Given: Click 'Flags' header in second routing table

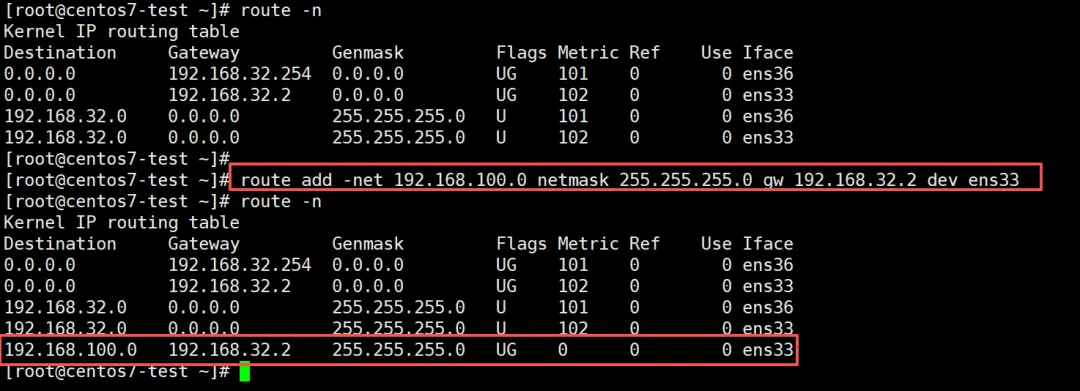Looking at the screenshot, I should click(x=521, y=244).
